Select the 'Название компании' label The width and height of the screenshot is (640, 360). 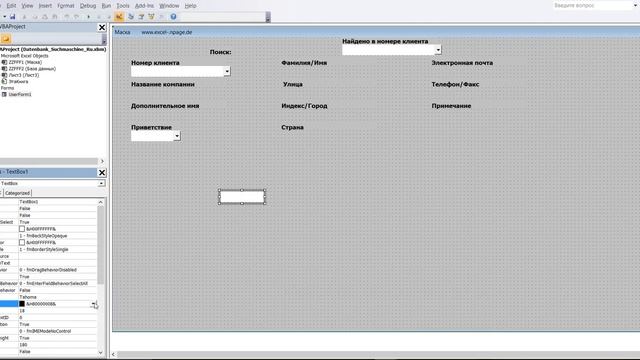[x=163, y=84]
